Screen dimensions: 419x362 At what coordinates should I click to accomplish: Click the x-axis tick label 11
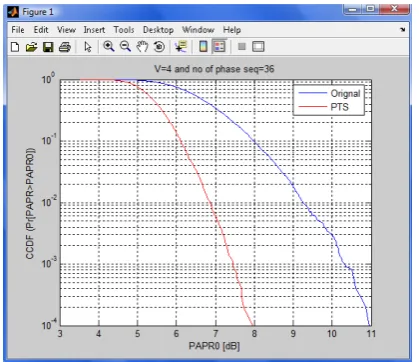tap(370, 334)
